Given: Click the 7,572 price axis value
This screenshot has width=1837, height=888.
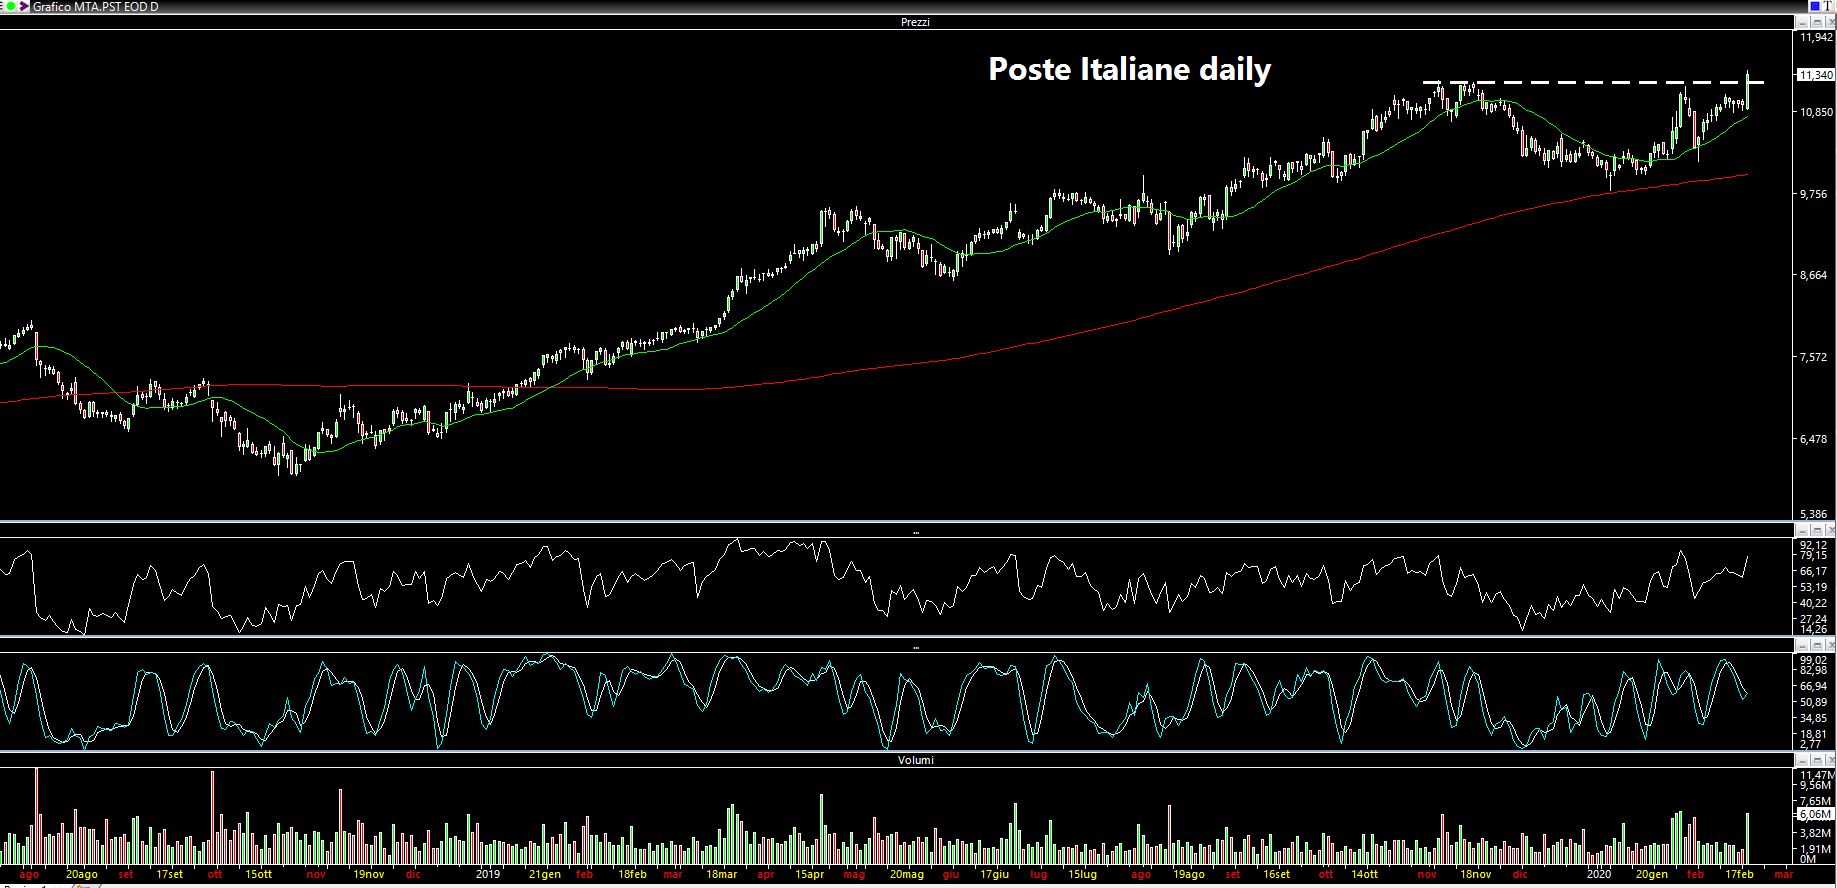Looking at the screenshot, I should click(1816, 357).
